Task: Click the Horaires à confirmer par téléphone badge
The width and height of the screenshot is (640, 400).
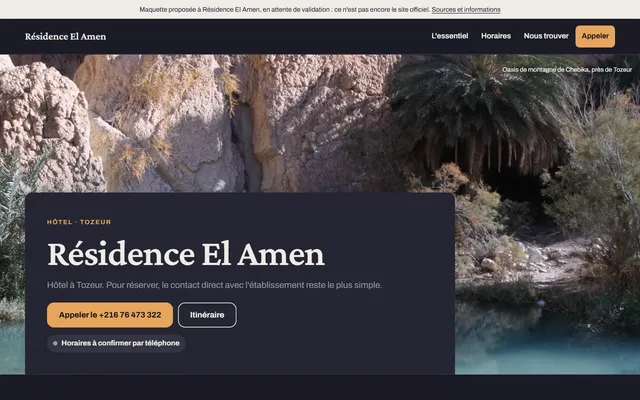Action: pyautogui.click(x=116, y=343)
